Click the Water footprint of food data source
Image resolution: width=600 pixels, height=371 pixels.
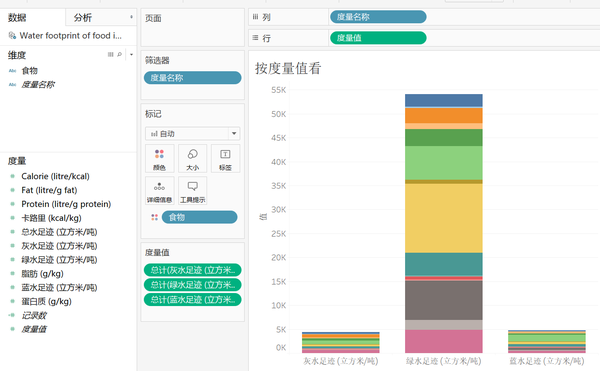point(71,36)
